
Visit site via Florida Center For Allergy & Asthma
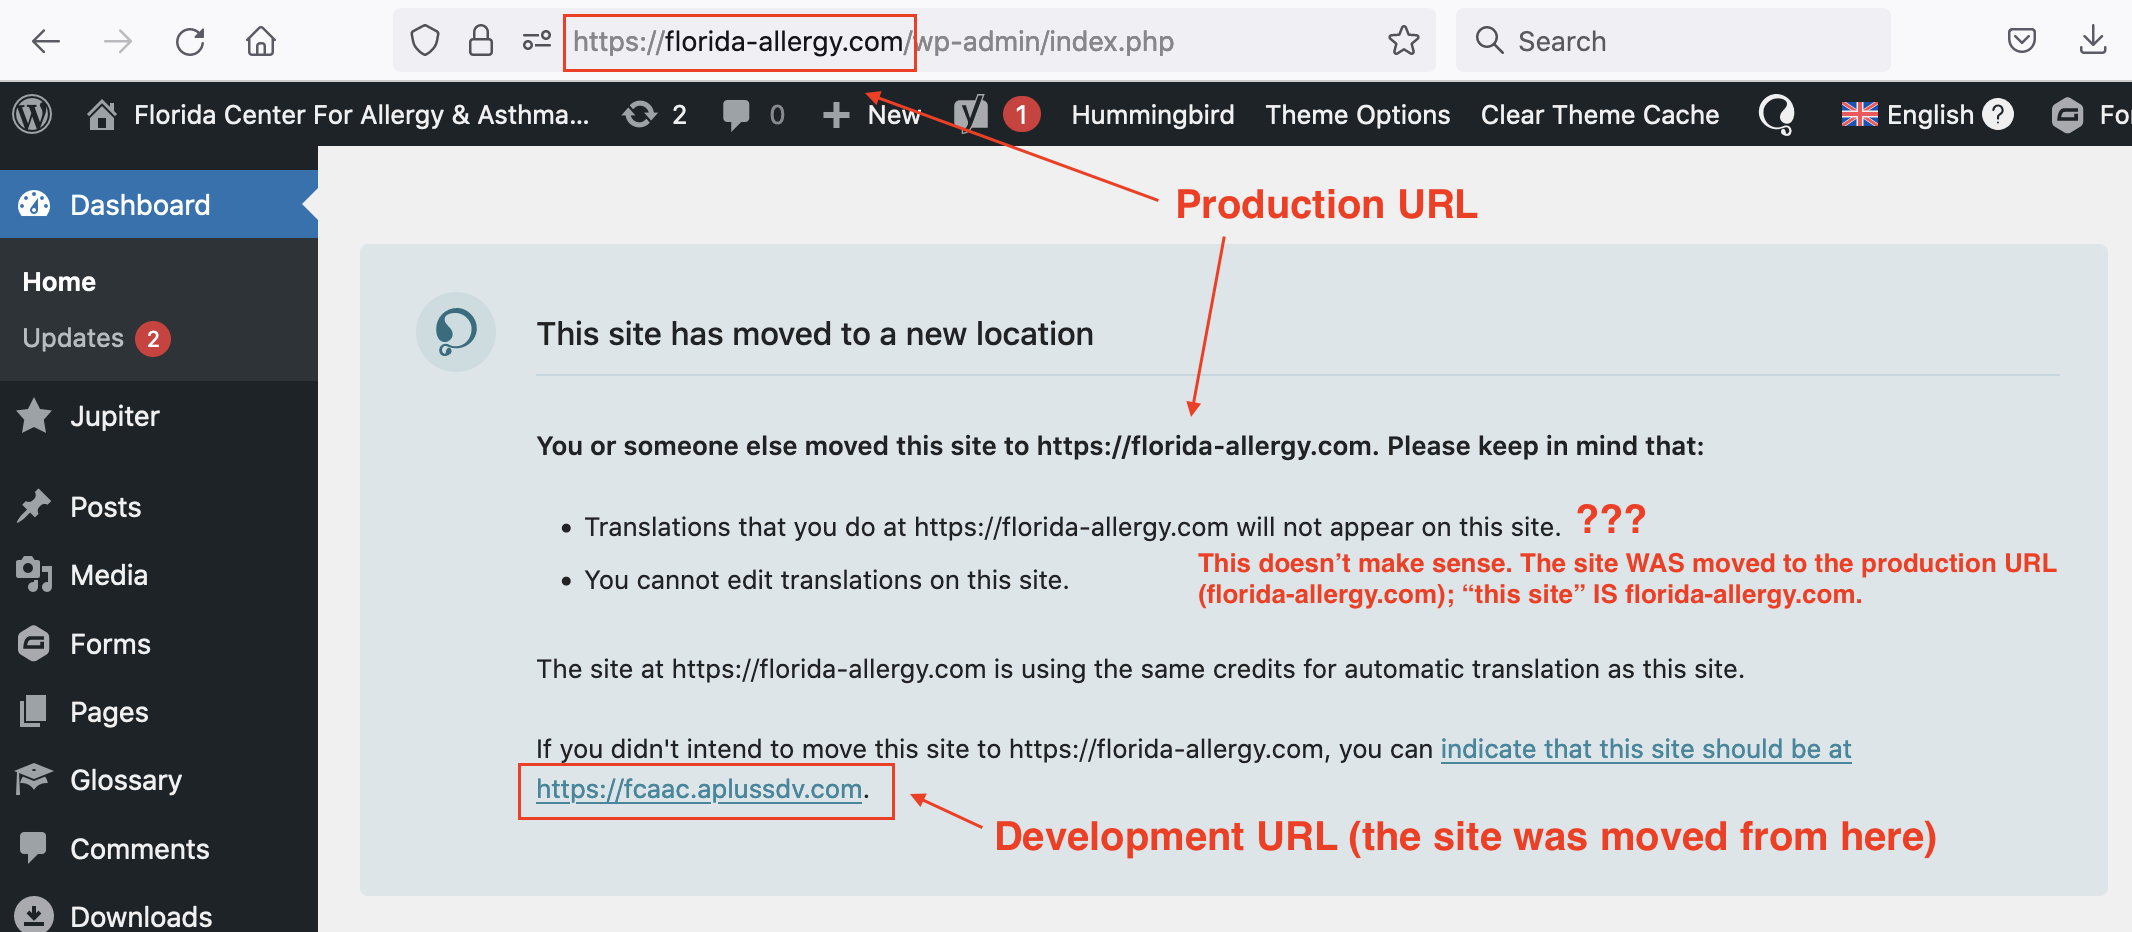point(338,114)
